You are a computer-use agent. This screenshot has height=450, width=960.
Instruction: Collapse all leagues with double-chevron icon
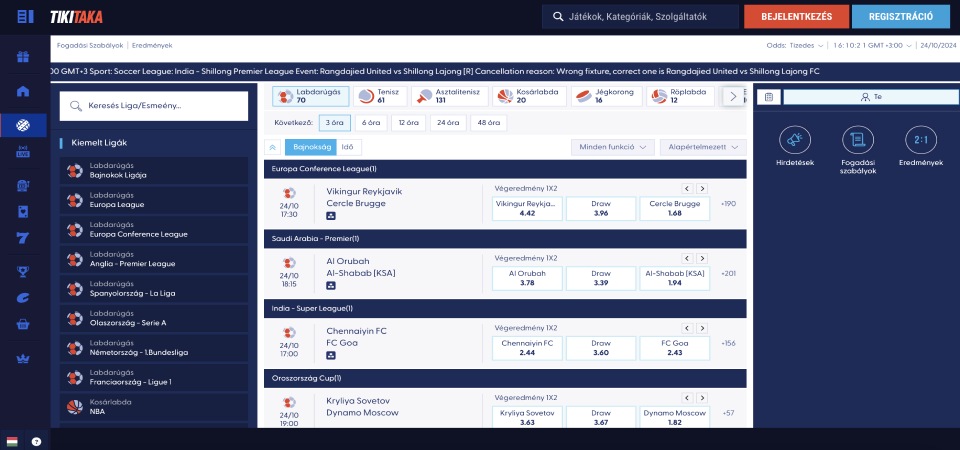272,147
